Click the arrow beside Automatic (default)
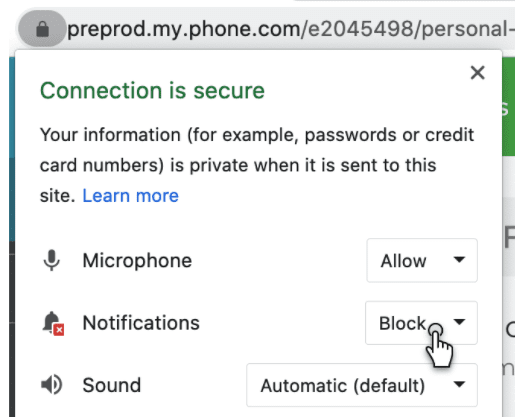 click(459, 384)
